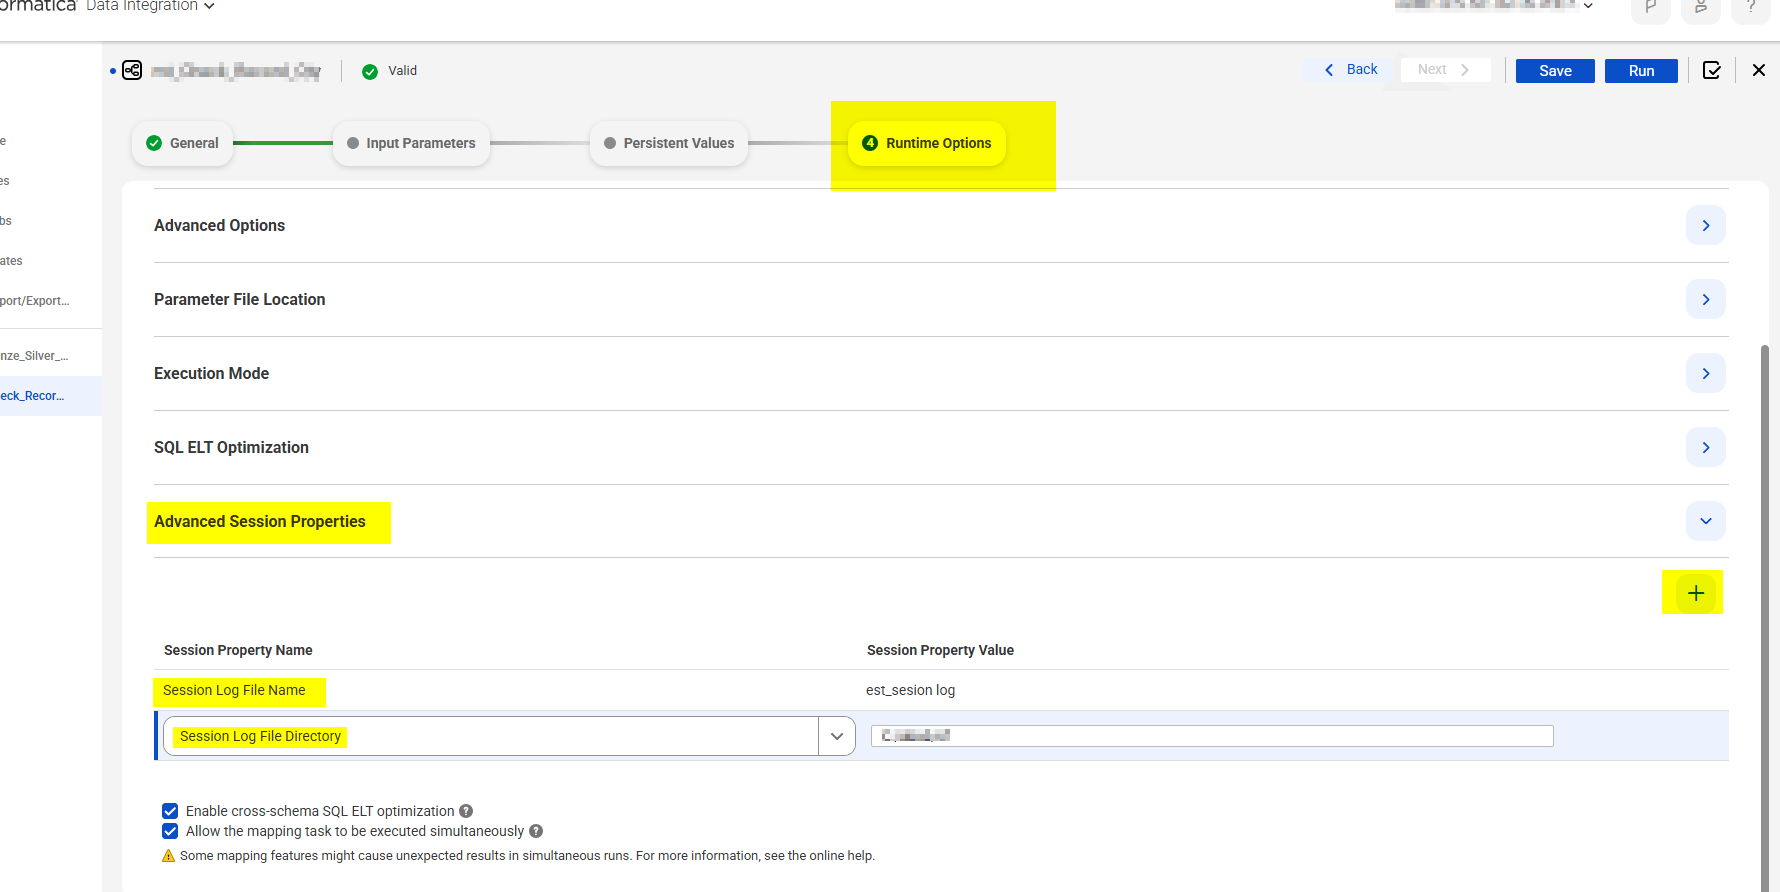The height and width of the screenshot is (892, 1780).
Task: Click the green Valid status icon
Action: coord(370,71)
